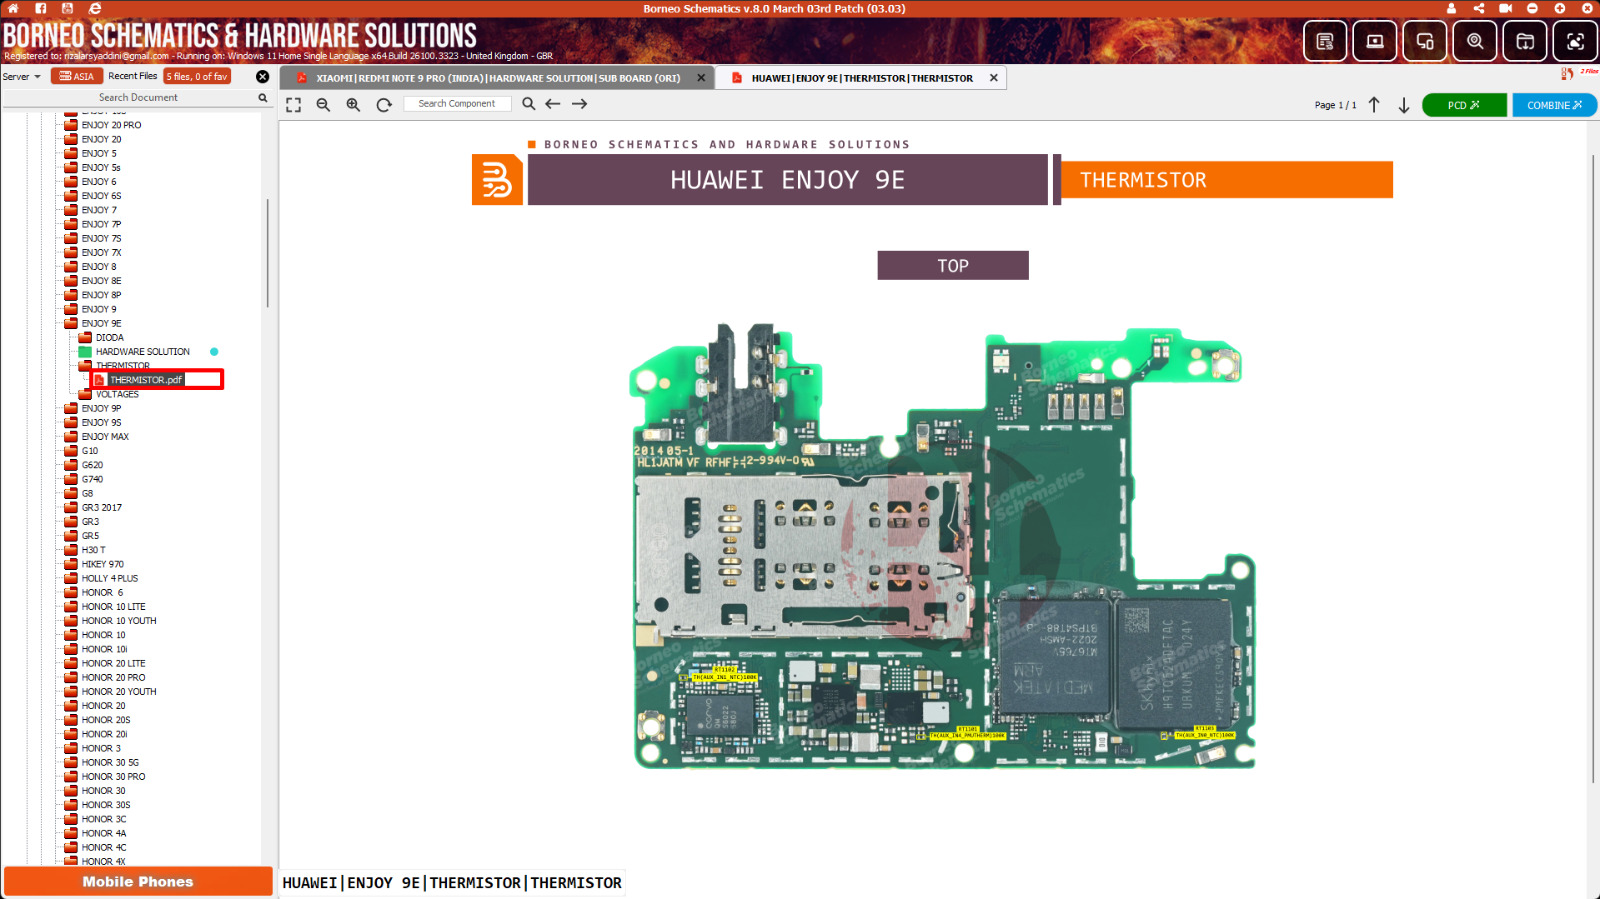
Task: Open Recent Files
Action: pos(132,76)
